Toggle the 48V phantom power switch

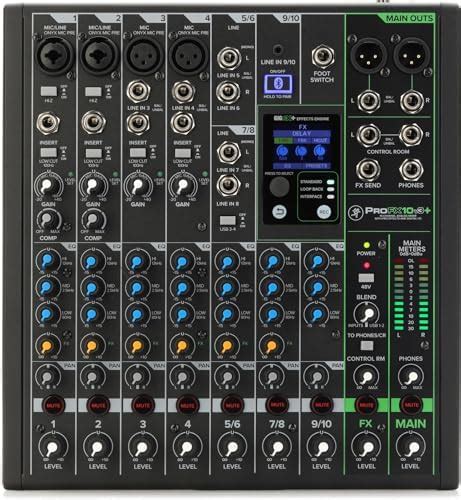366,278
